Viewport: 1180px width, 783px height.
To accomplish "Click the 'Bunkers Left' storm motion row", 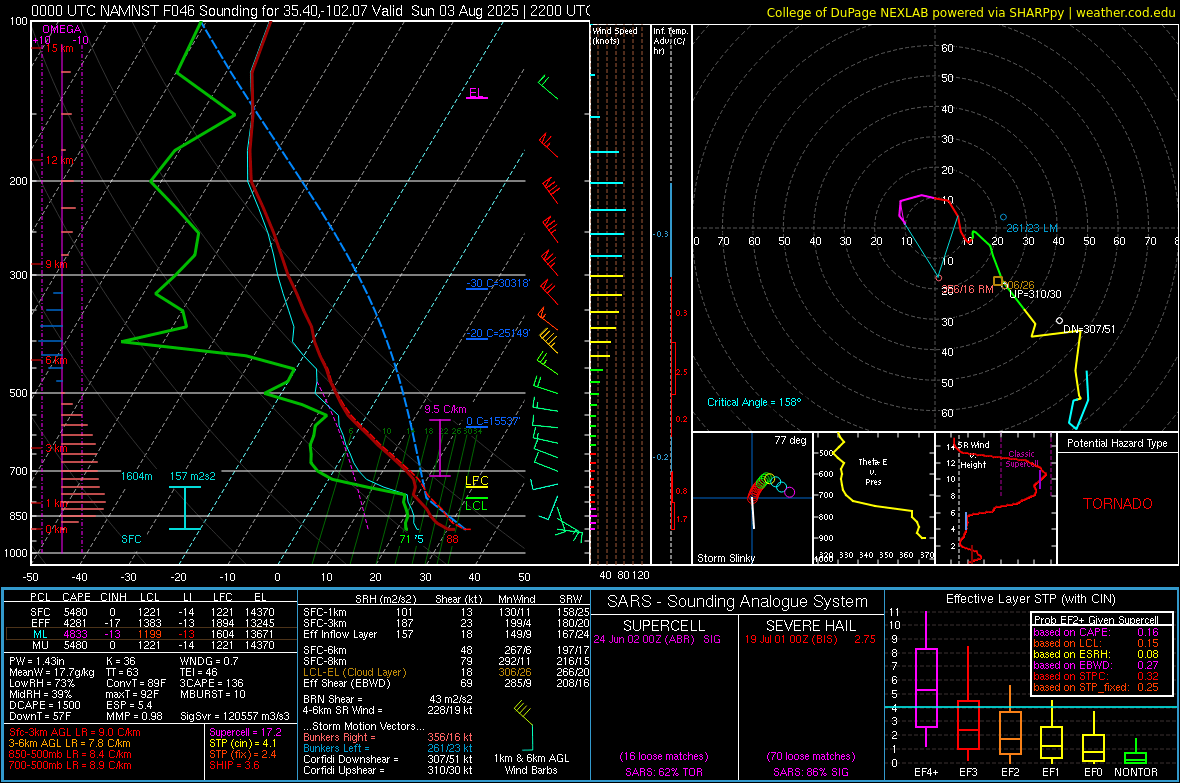I will tap(388, 748).
